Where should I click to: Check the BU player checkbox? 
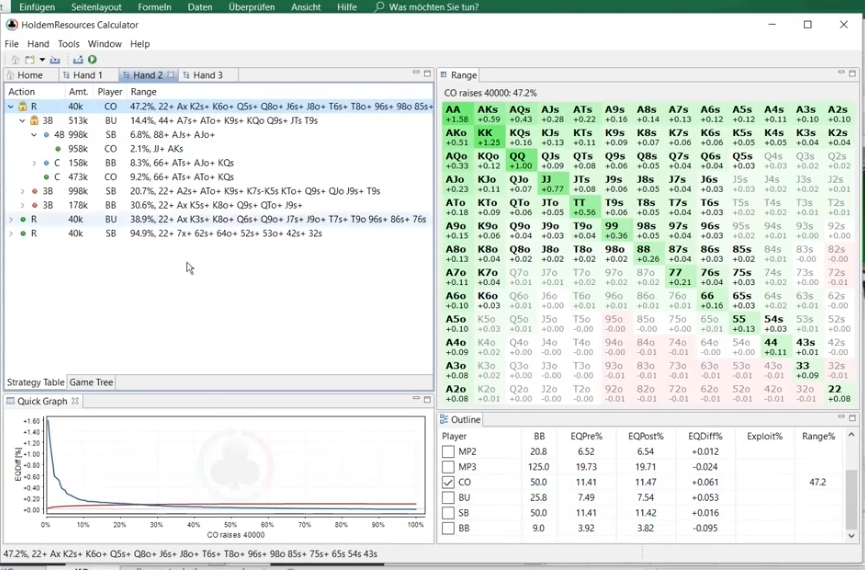448,498
